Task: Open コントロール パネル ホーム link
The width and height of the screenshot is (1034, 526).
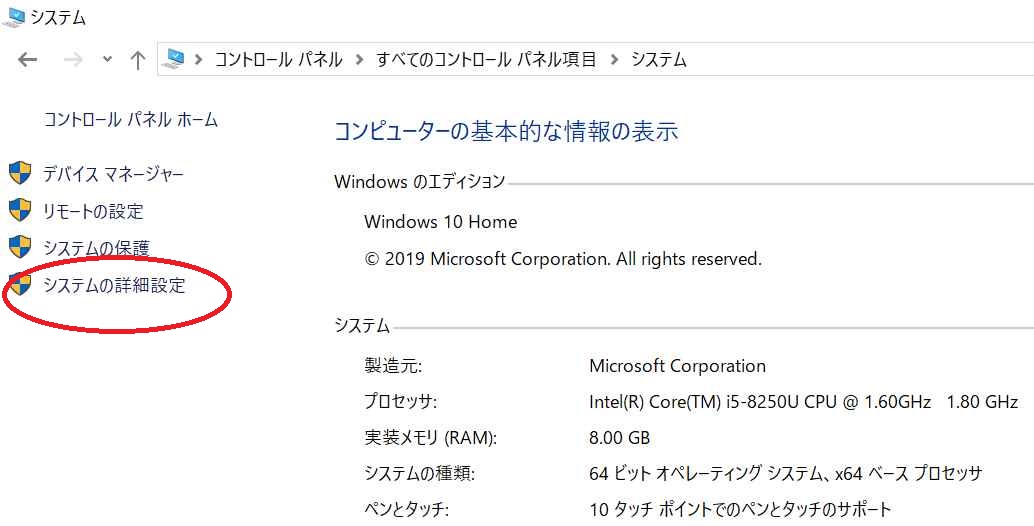Action: click(131, 120)
